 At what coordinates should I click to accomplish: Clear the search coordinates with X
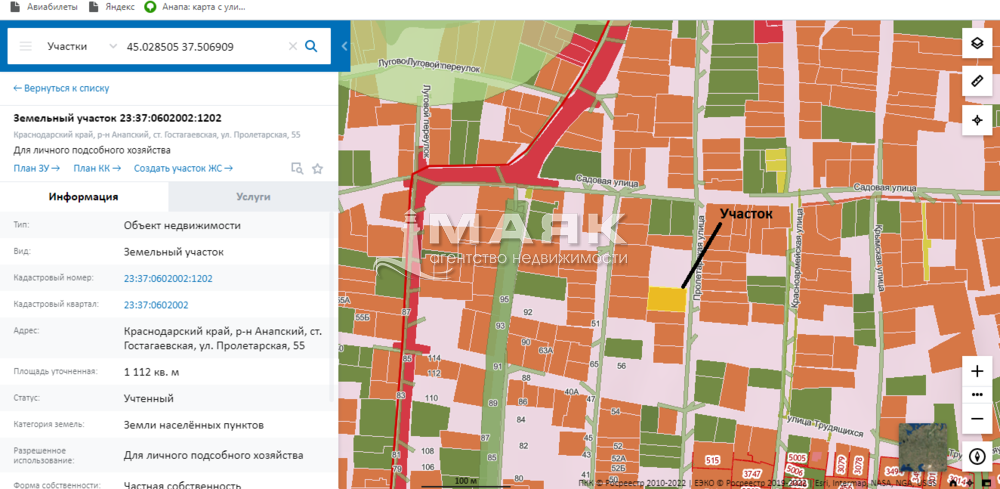(293, 46)
